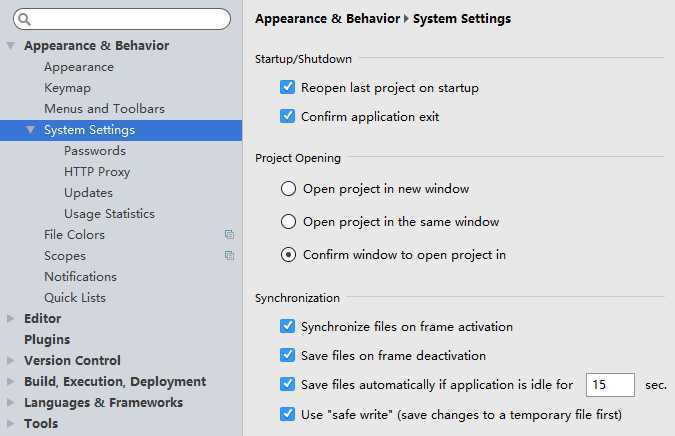The height and width of the screenshot is (436, 675).
Task: Choose Open project in the same window
Action: click(x=288, y=222)
